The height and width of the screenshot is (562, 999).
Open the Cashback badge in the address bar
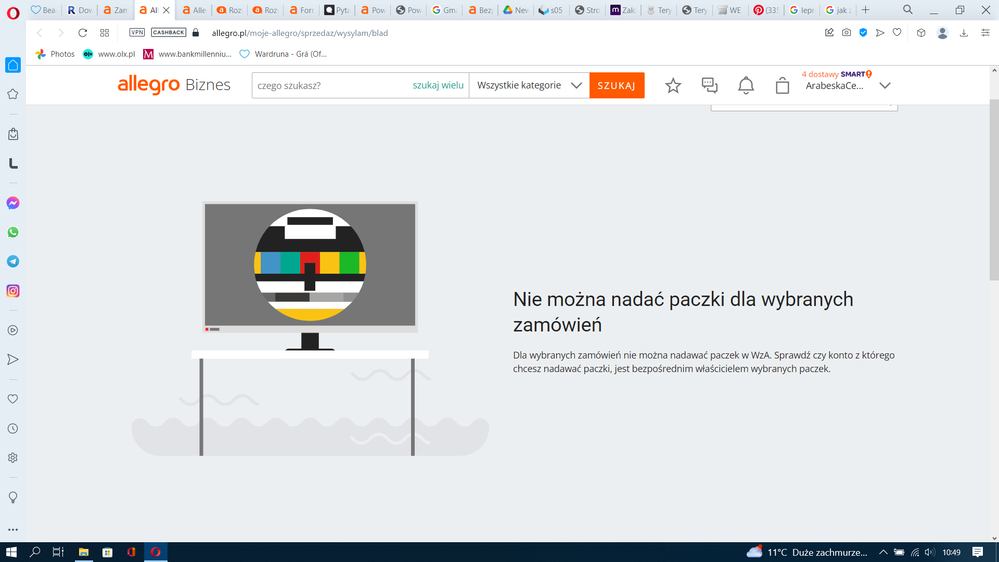[x=168, y=32]
